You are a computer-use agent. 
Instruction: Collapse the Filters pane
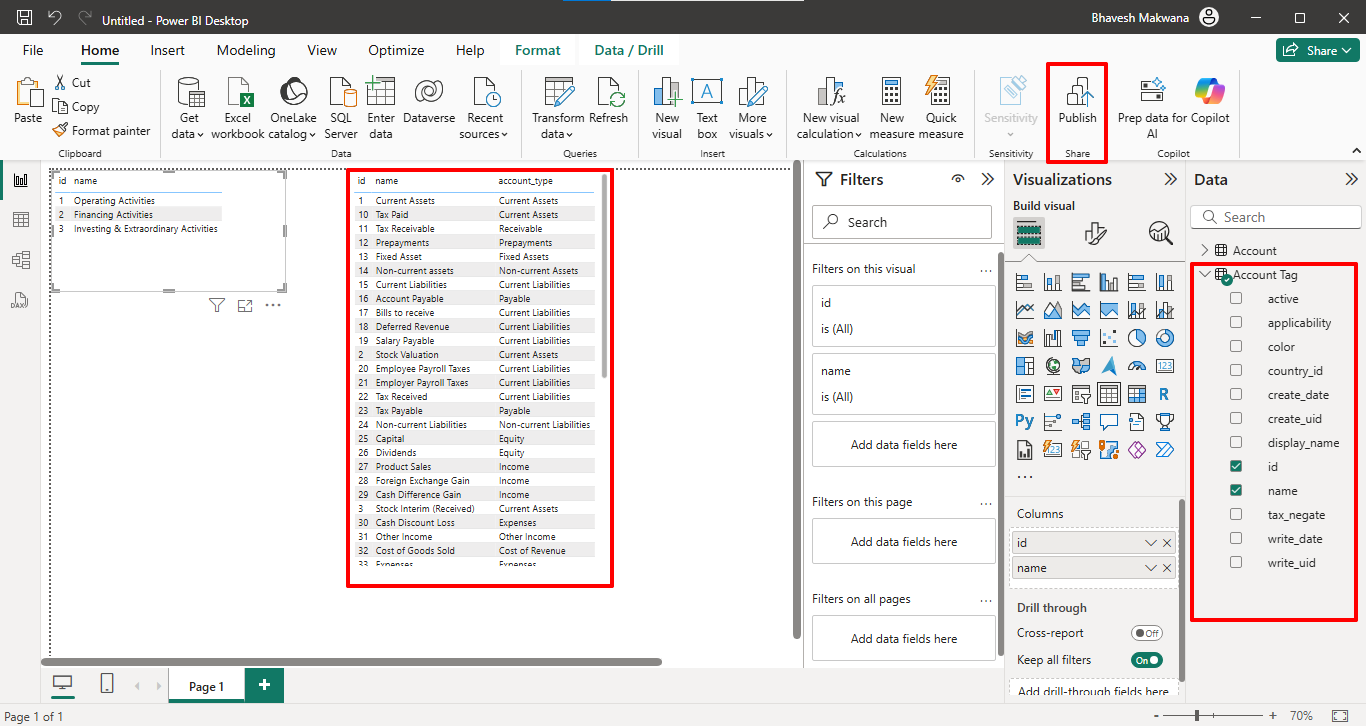pyautogui.click(x=987, y=180)
